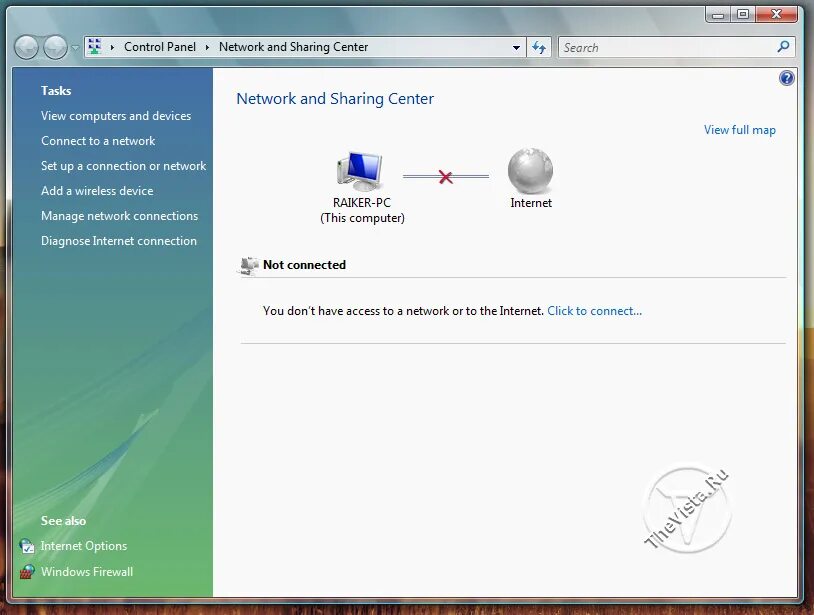Minimize the Network and Sharing Center window
The image size is (814, 615).
click(x=718, y=15)
